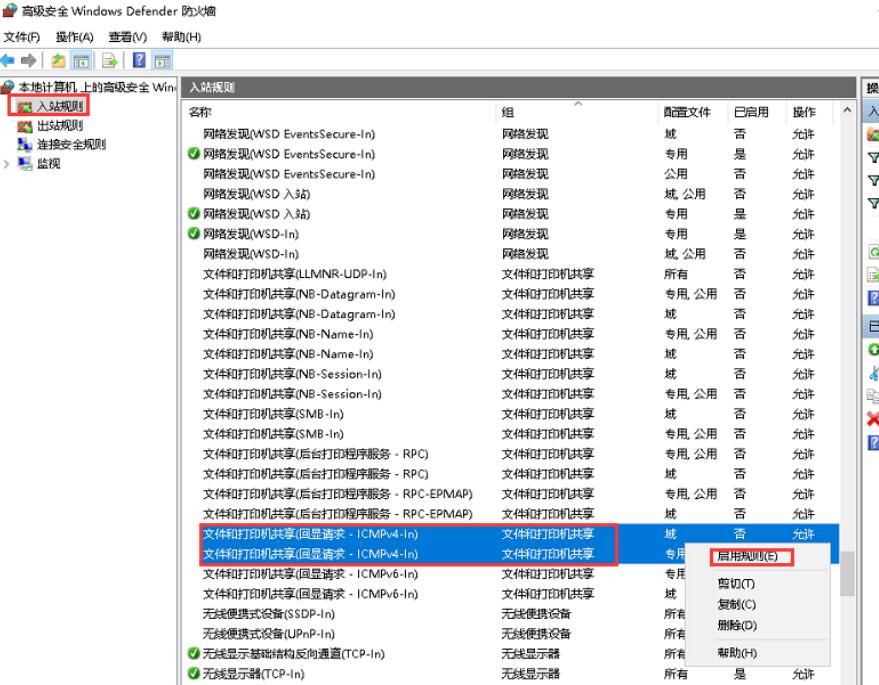Open help via the blue question mark toolbar icon
The height and width of the screenshot is (685, 879).
click(139, 60)
